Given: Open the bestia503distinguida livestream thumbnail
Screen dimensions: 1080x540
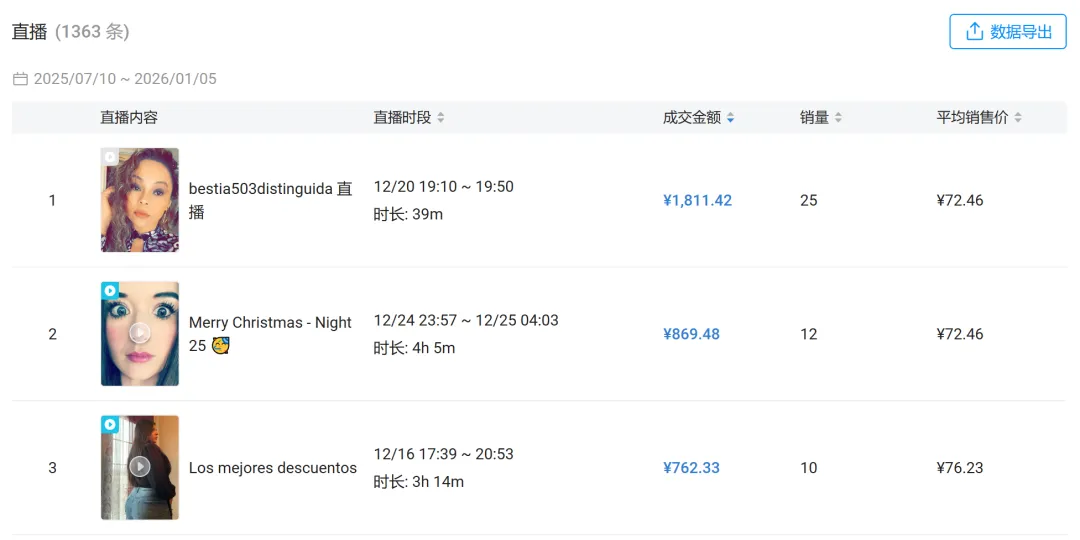Looking at the screenshot, I should coord(140,200).
